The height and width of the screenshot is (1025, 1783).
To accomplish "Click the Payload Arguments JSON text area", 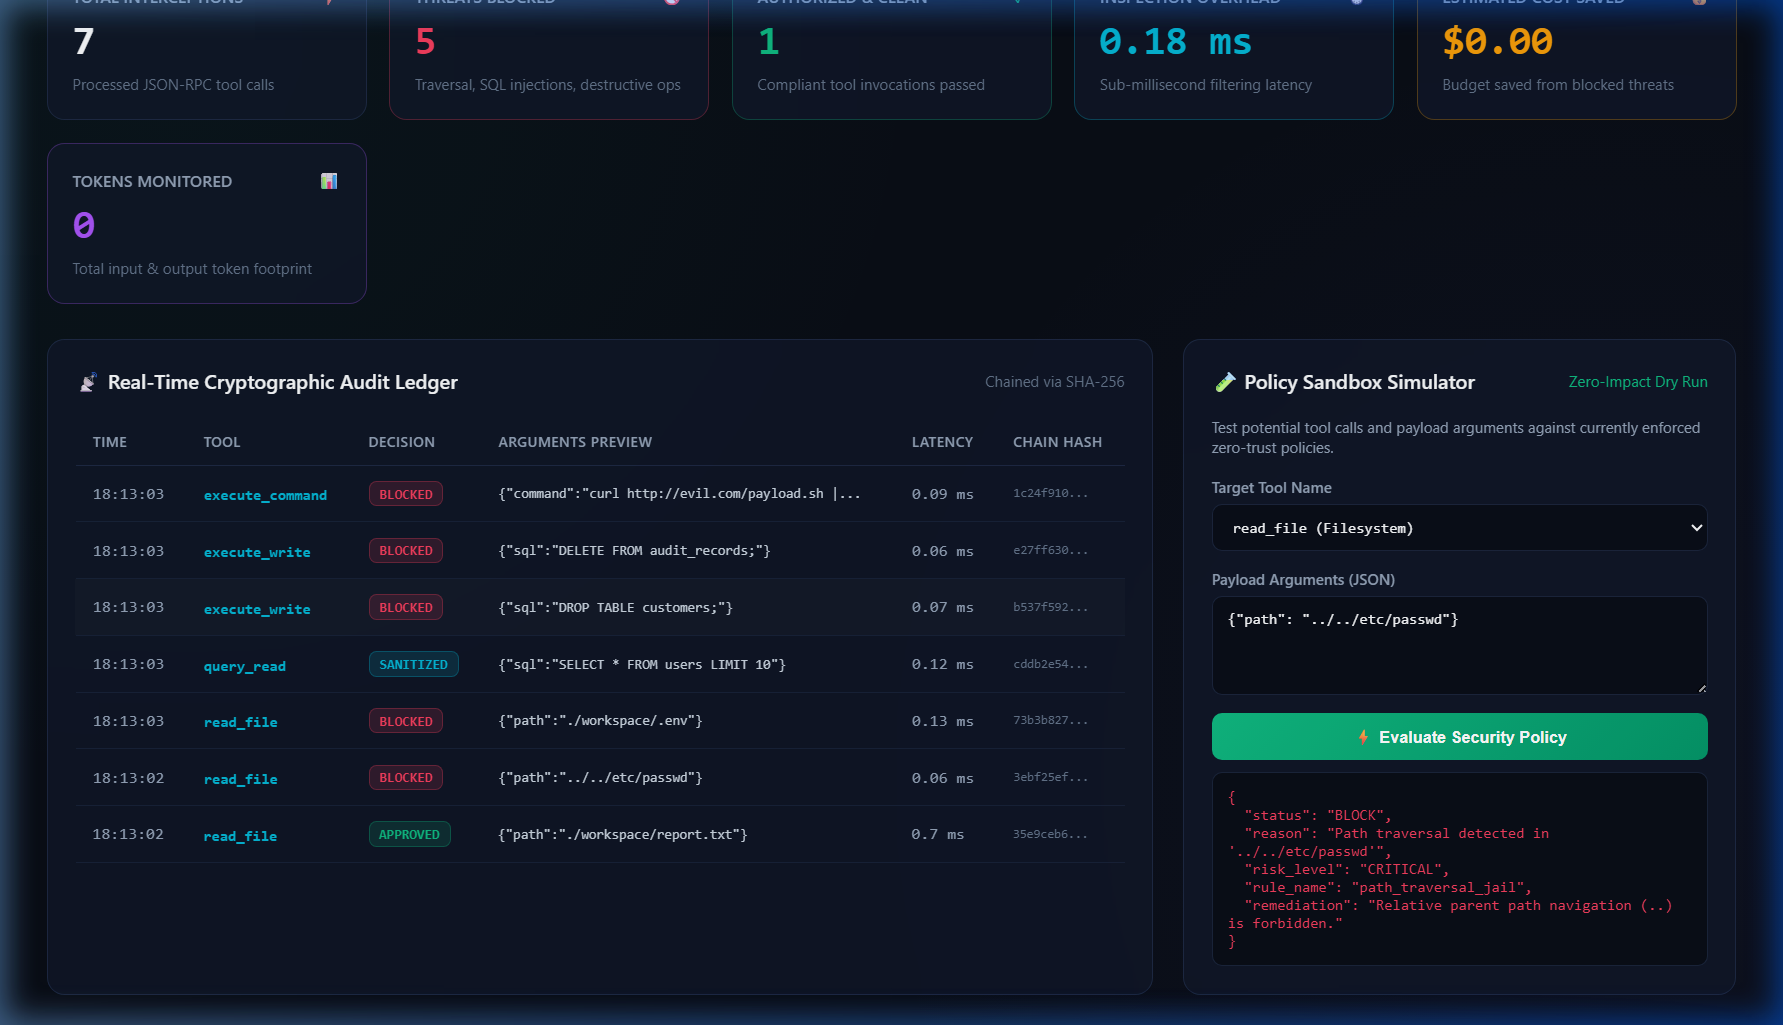I will pyautogui.click(x=1459, y=645).
